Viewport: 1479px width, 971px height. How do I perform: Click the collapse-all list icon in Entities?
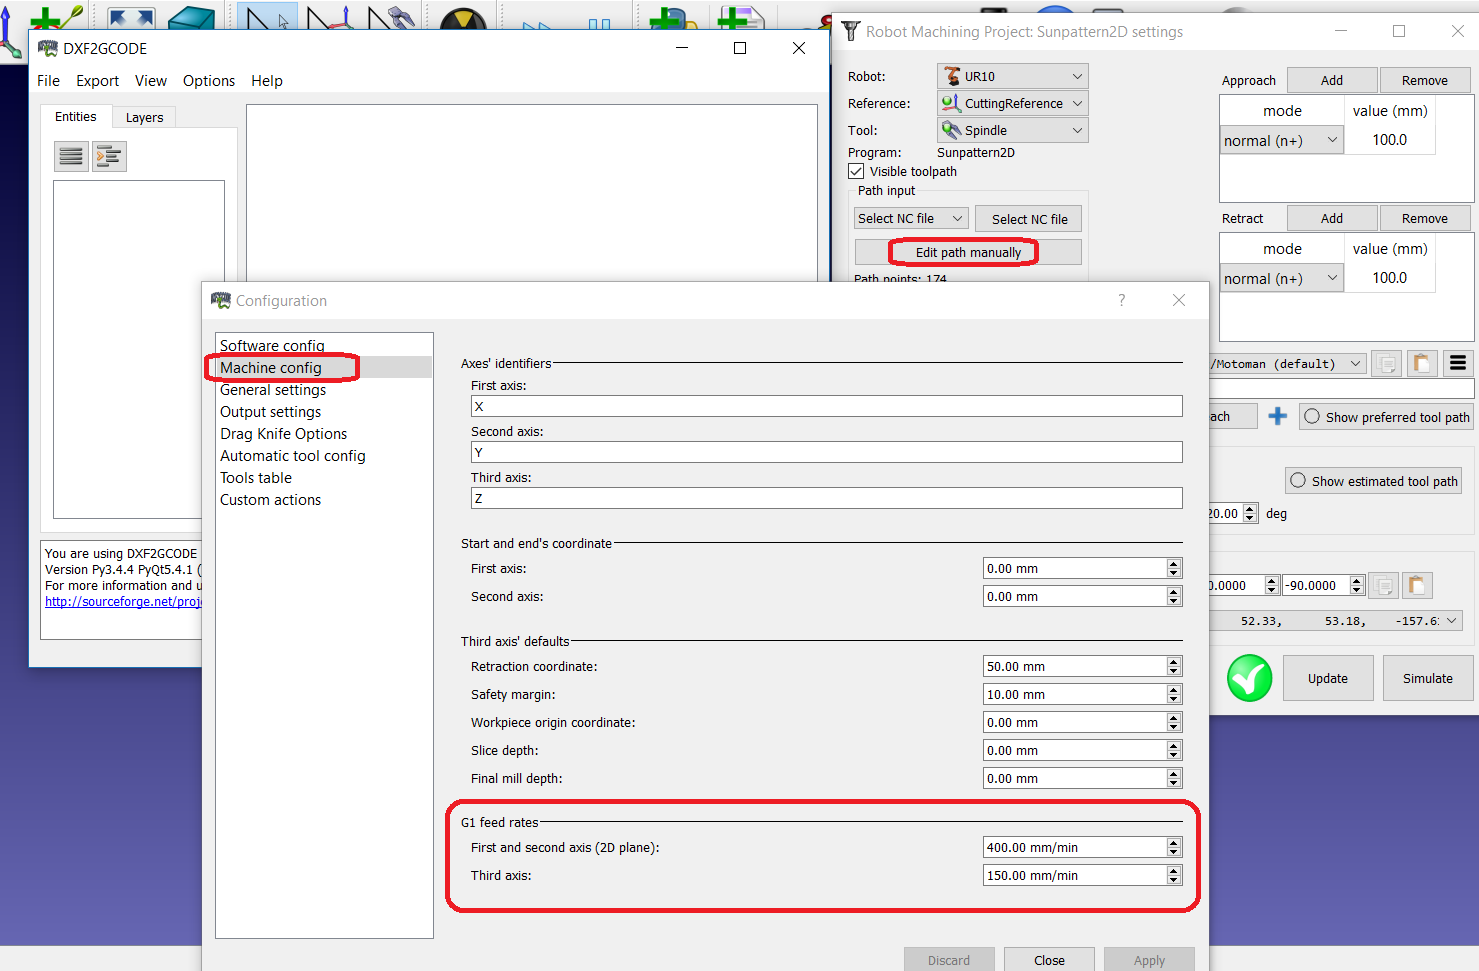(71, 156)
